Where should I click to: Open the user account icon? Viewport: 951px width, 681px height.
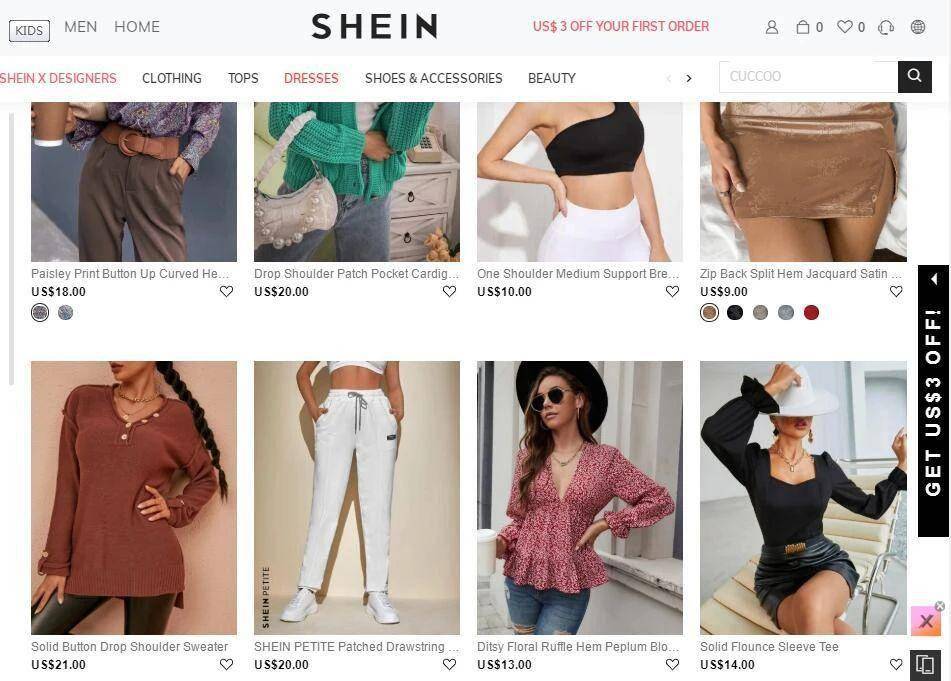point(771,27)
